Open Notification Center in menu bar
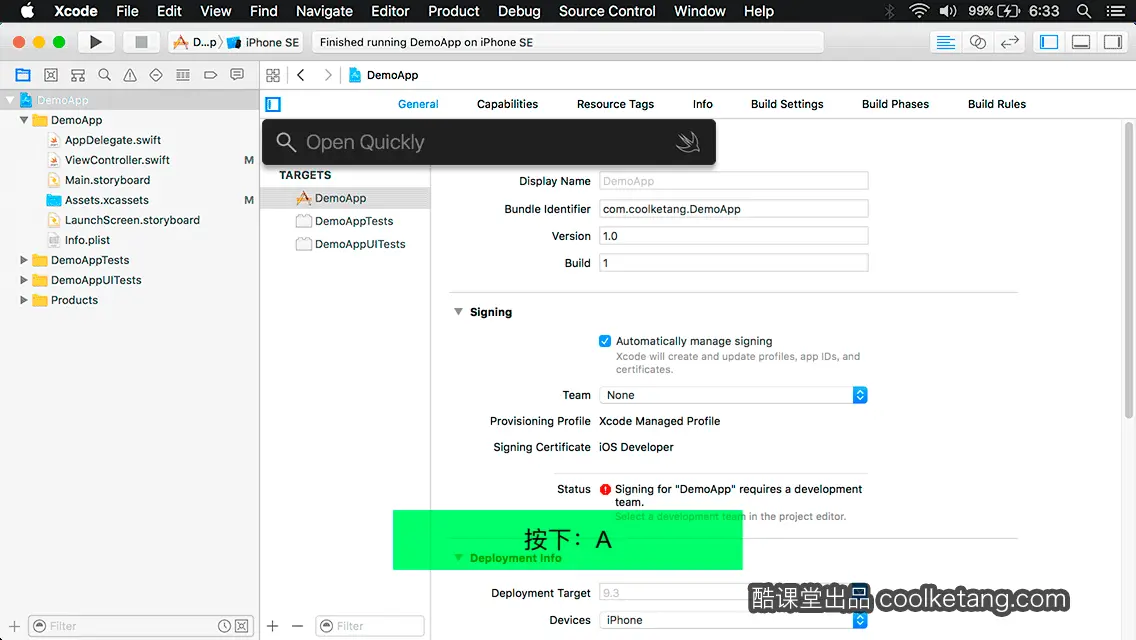 (x=1116, y=11)
